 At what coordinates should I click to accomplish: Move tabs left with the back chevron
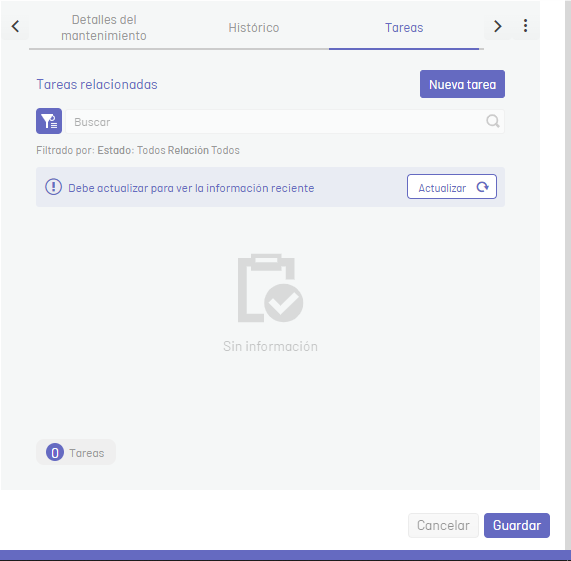click(15, 26)
